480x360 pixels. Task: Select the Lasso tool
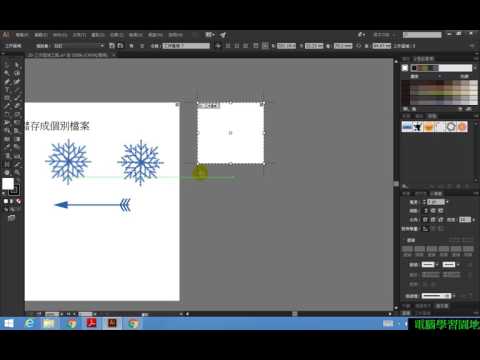tap(17, 73)
